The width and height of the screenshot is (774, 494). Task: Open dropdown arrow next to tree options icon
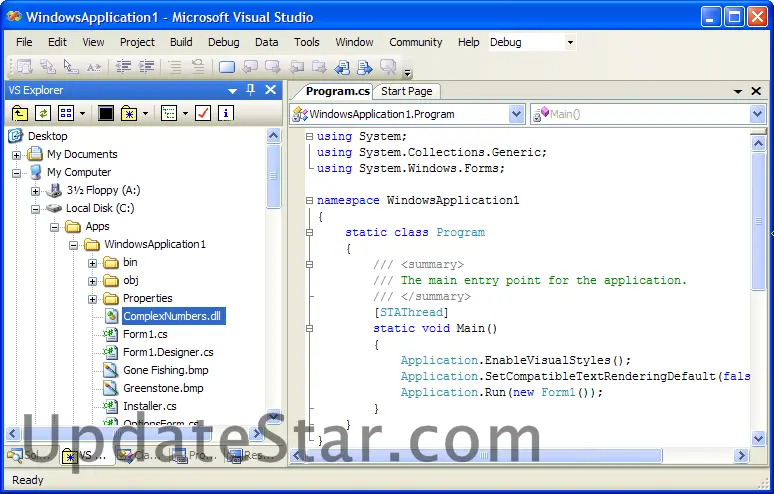tap(185, 114)
